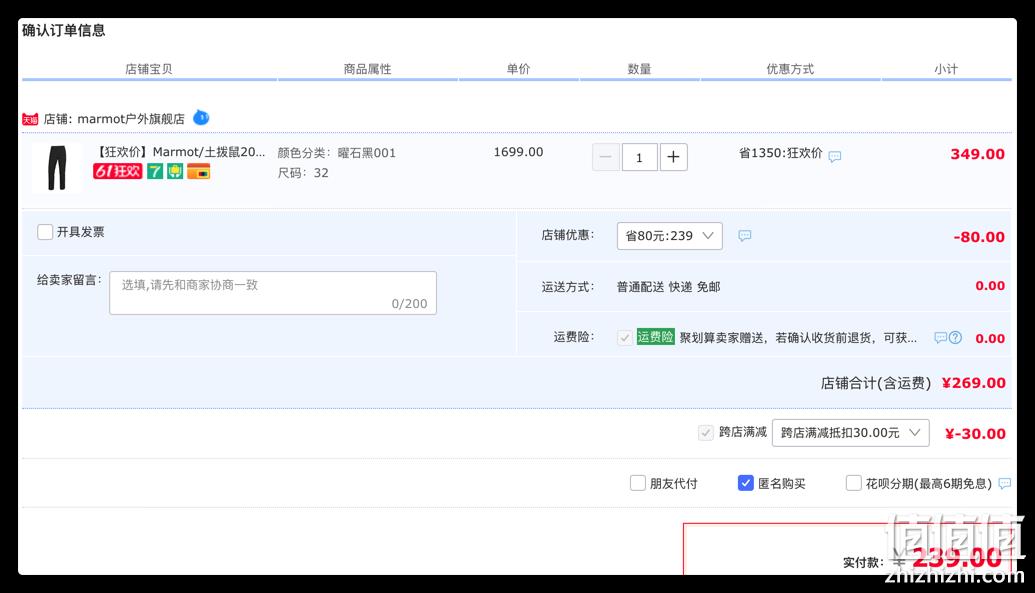Click the 商品属性 column header
The height and width of the screenshot is (593, 1035).
click(367, 69)
